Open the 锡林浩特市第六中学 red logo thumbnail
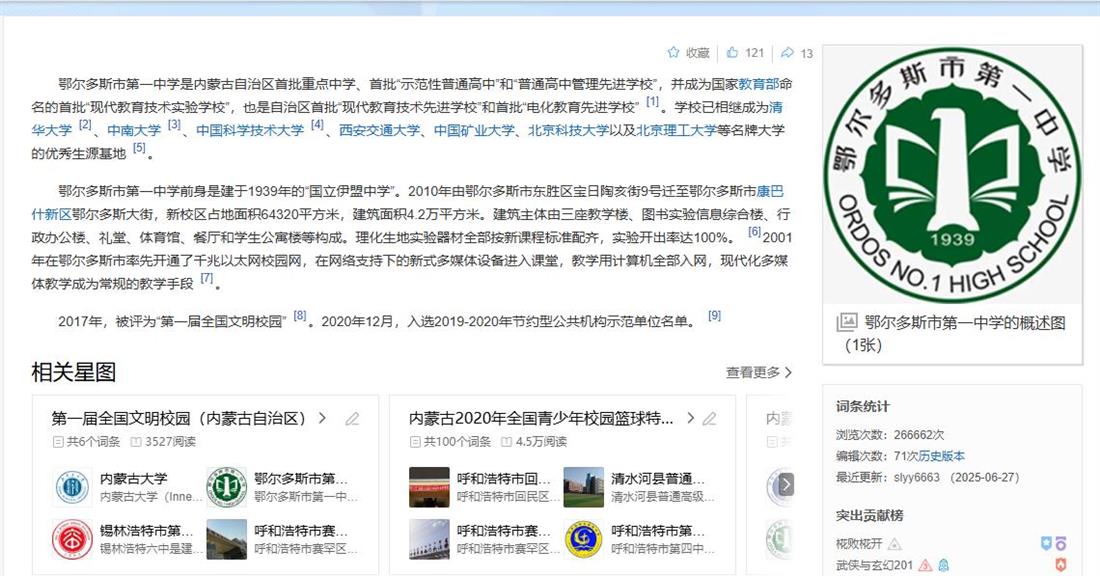The width and height of the screenshot is (1100, 576). point(72,539)
